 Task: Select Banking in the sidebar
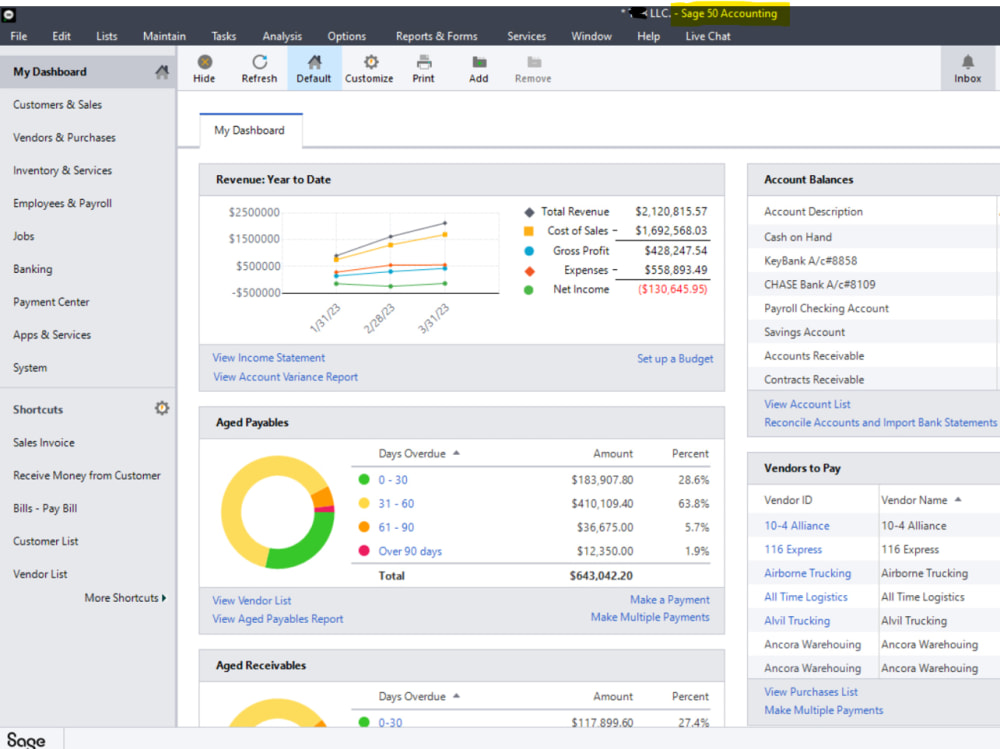33,269
